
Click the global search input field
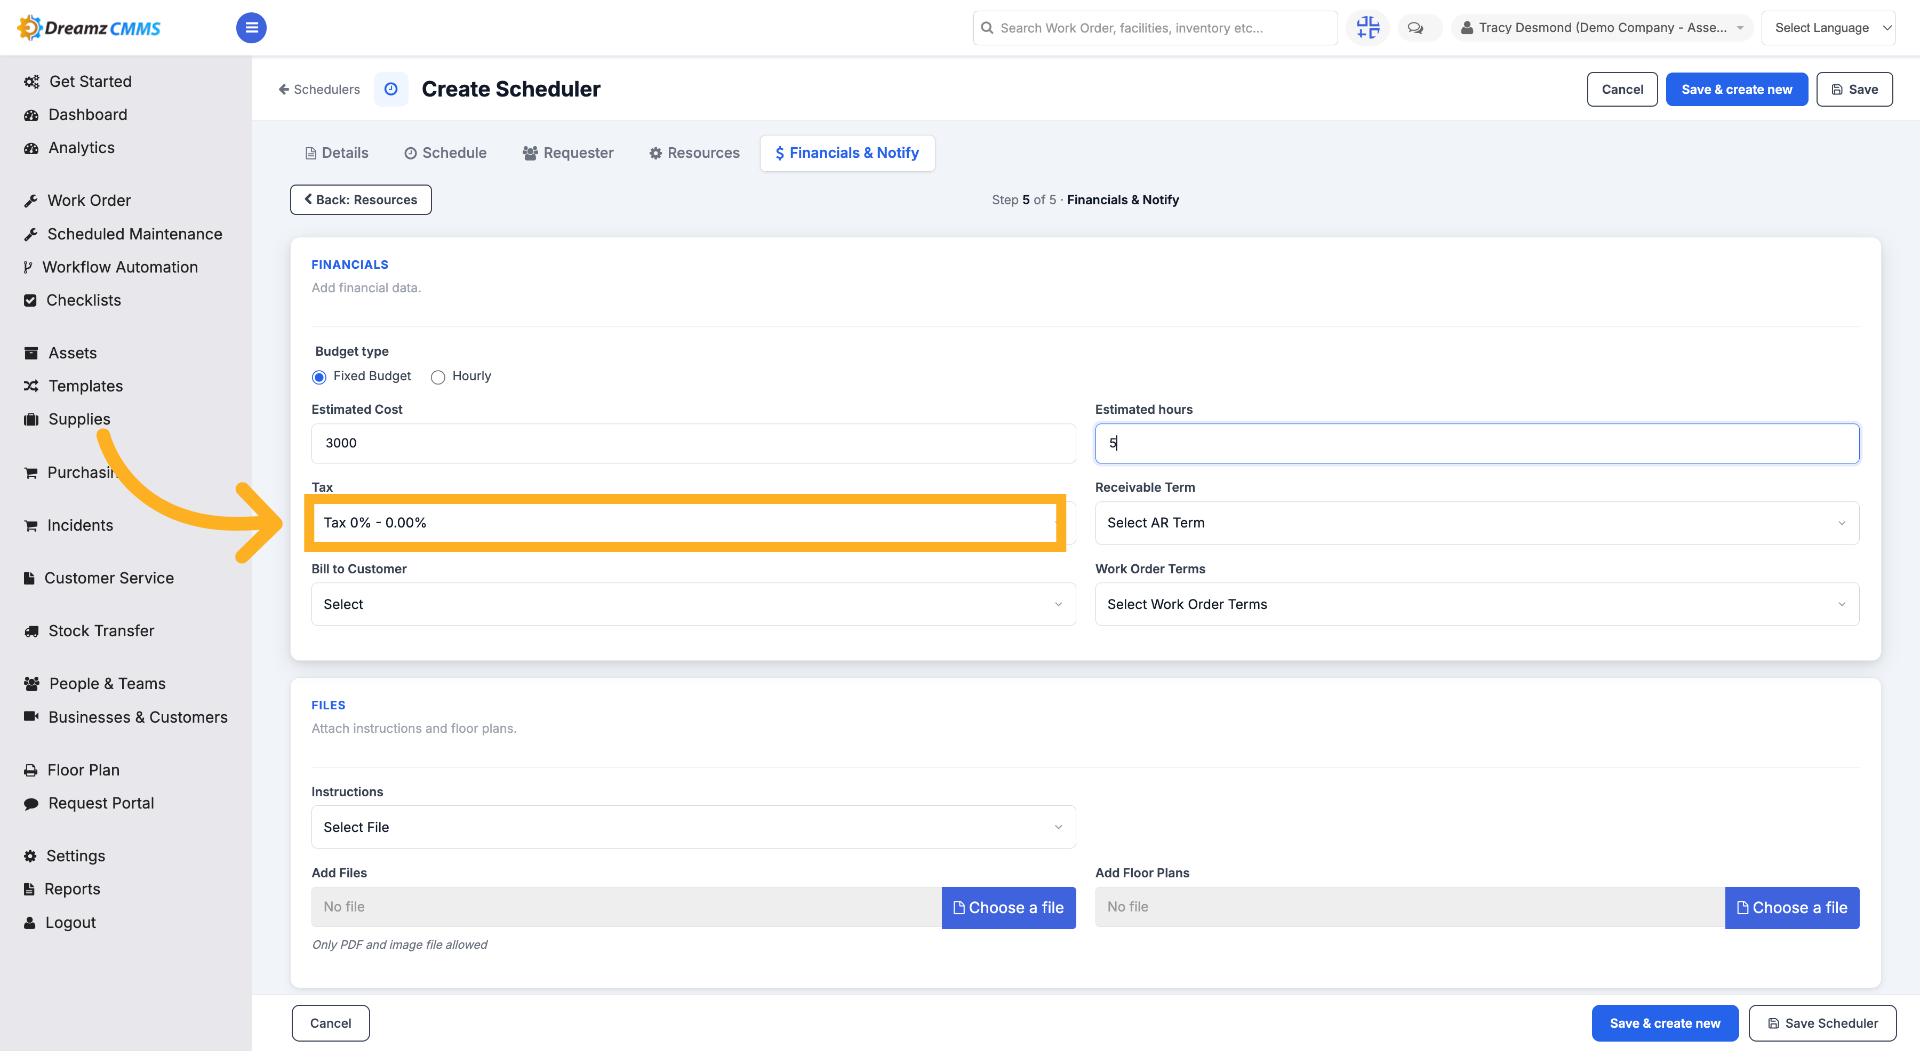(x=1155, y=28)
